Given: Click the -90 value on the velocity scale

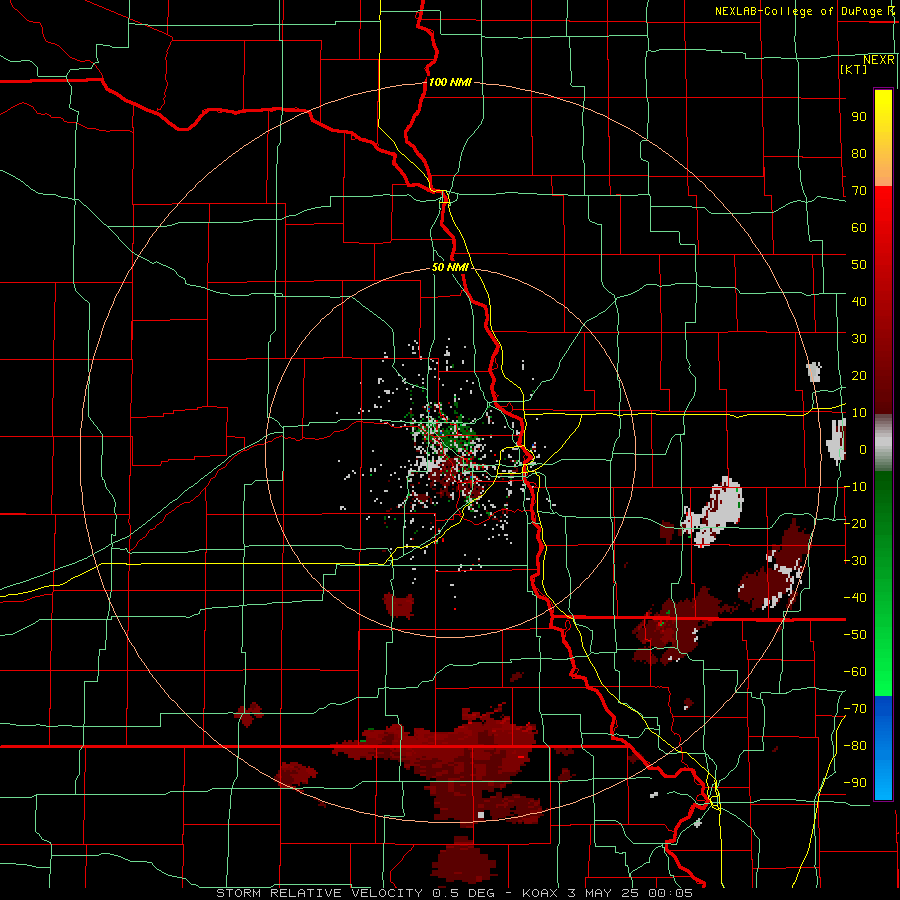Looking at the screenshot, I should tap(855, 783).
